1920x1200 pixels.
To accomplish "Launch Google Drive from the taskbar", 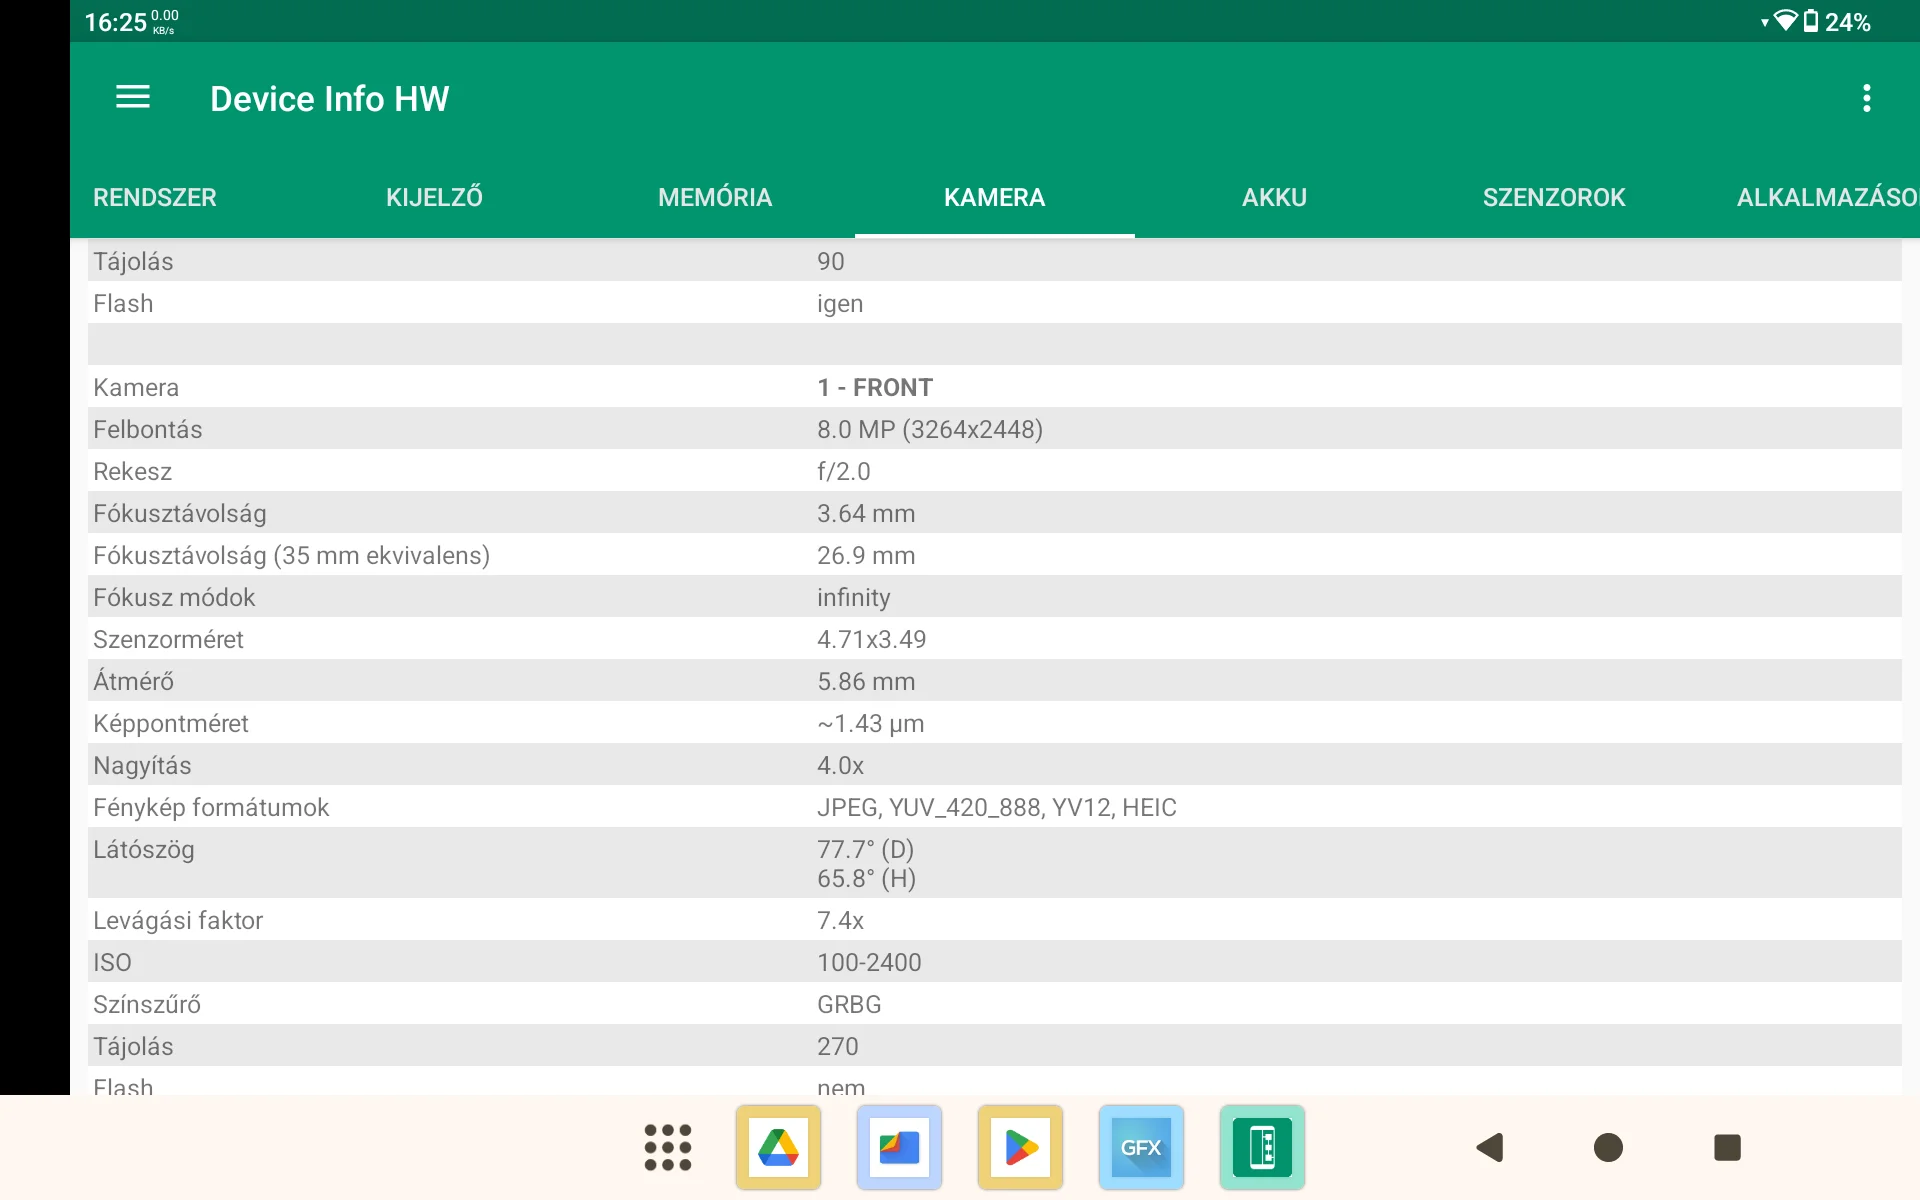I will (778, 1147).
